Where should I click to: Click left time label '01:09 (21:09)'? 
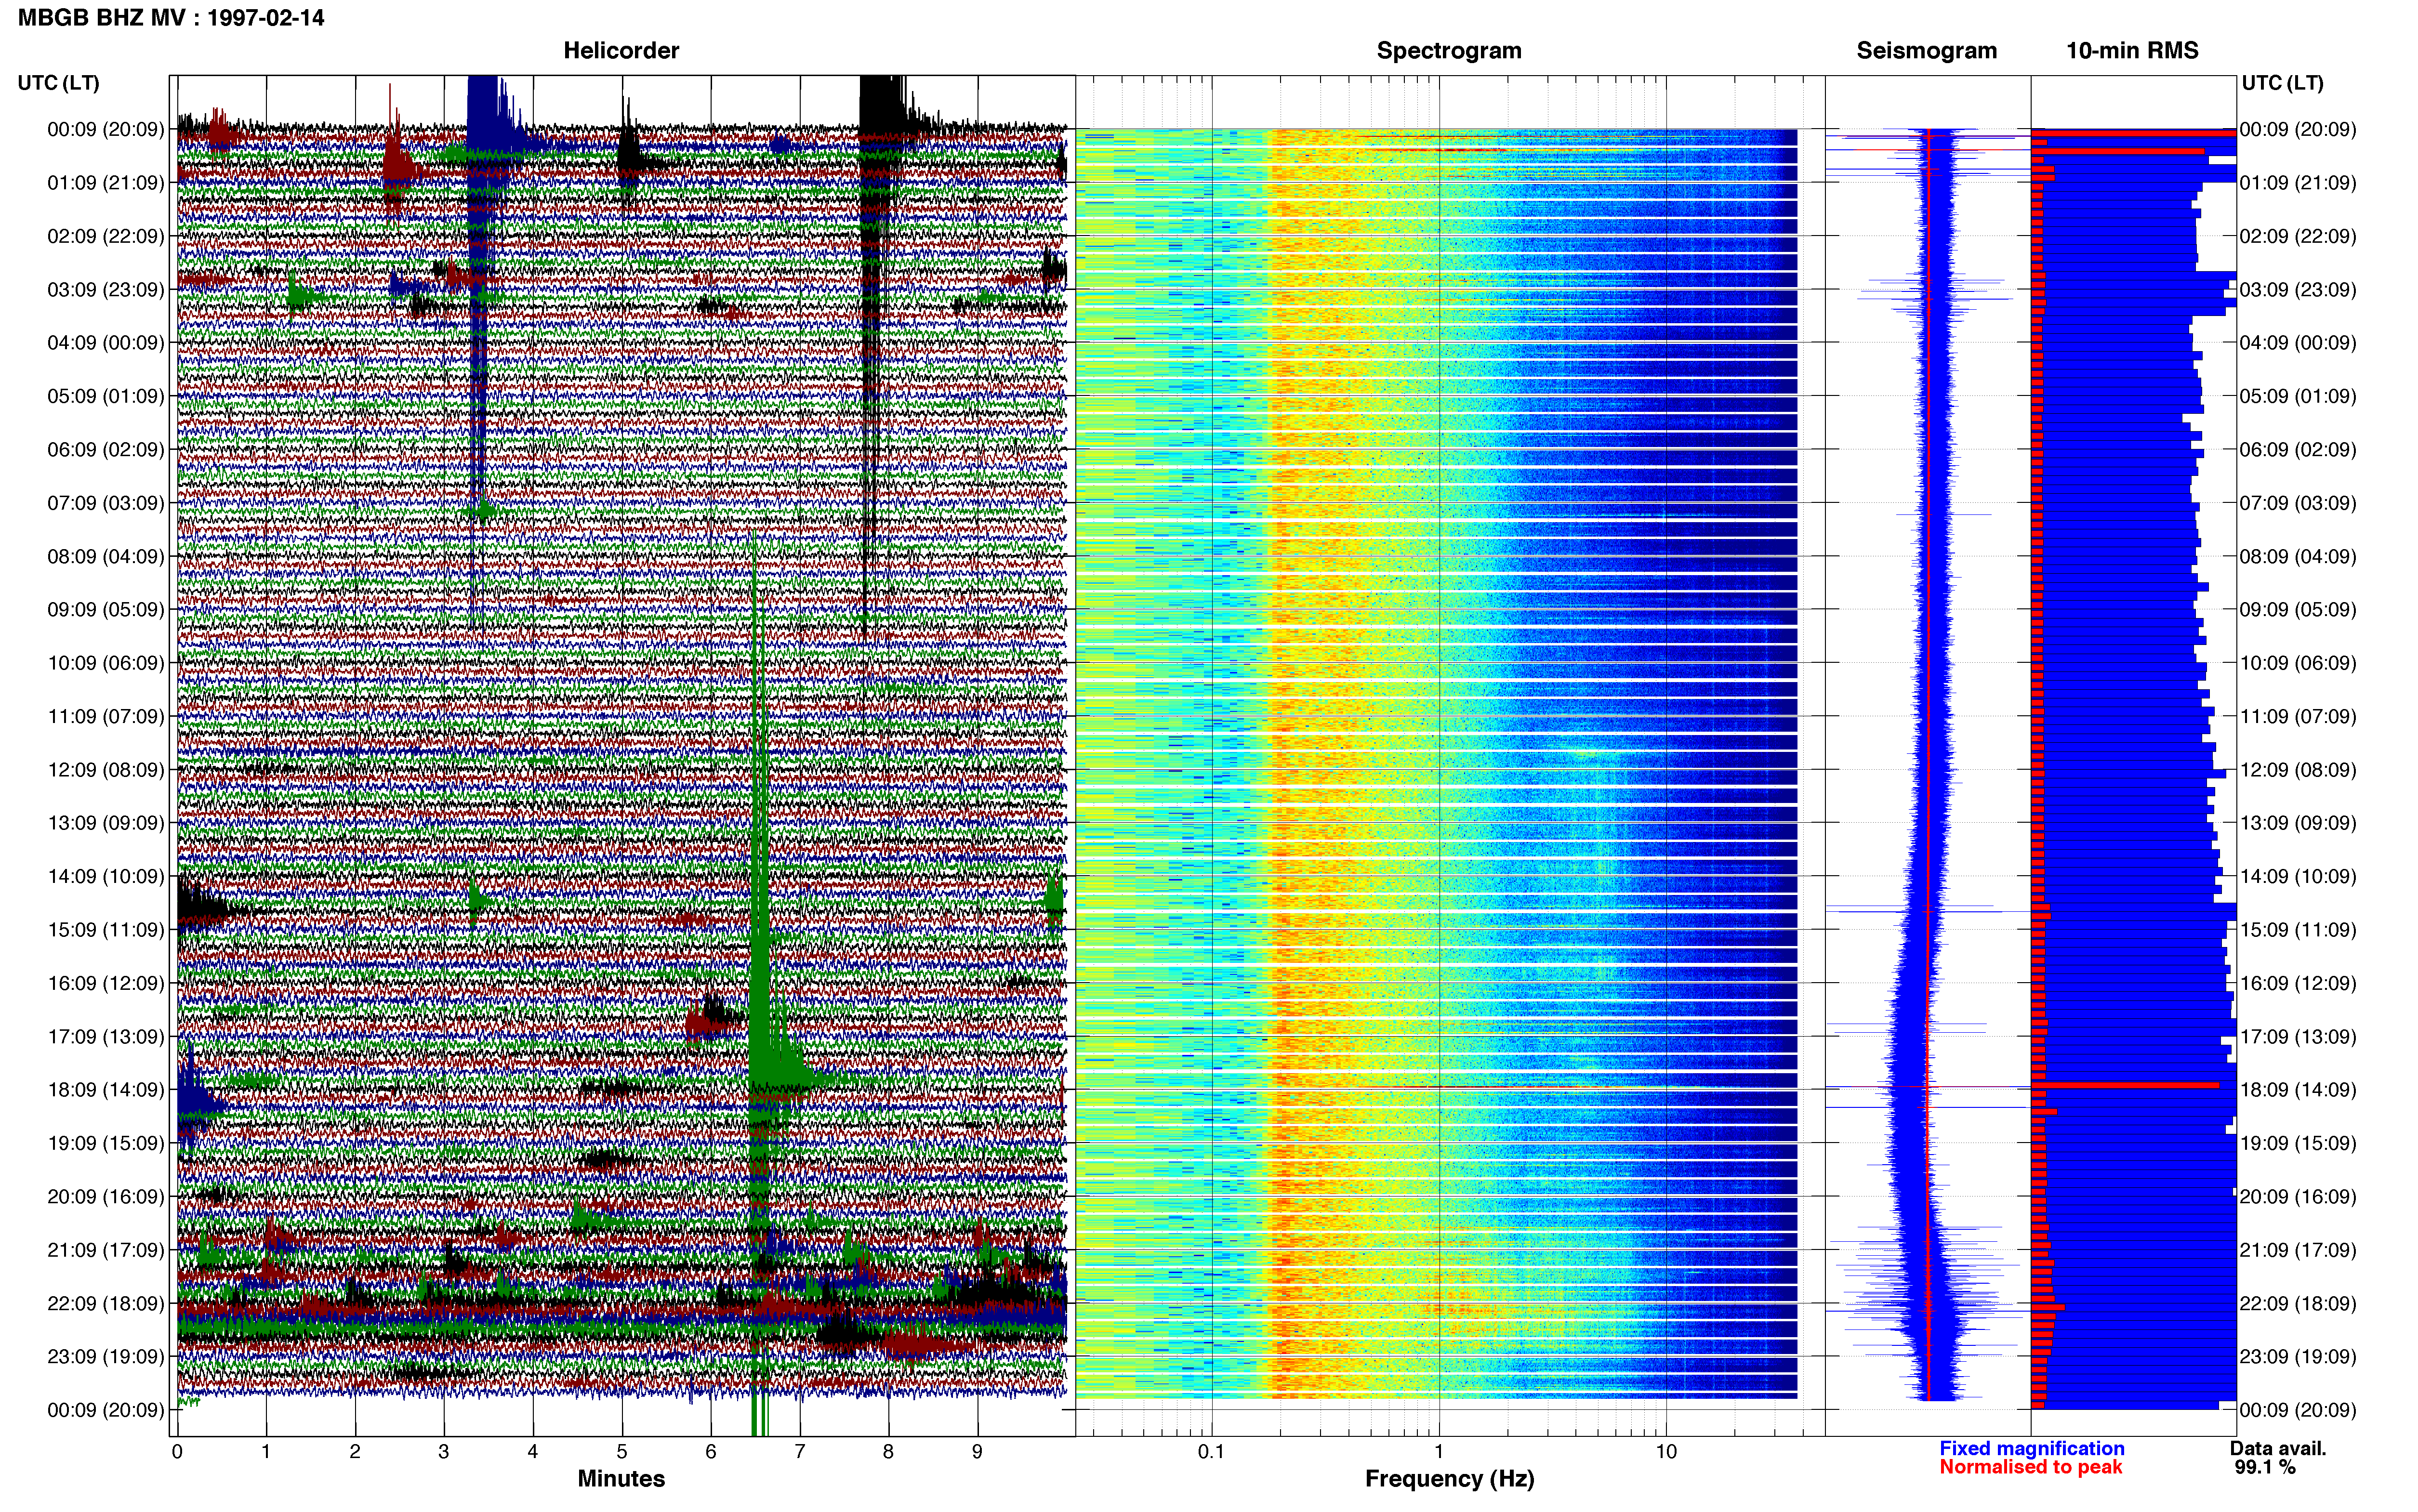click(106, 183)
